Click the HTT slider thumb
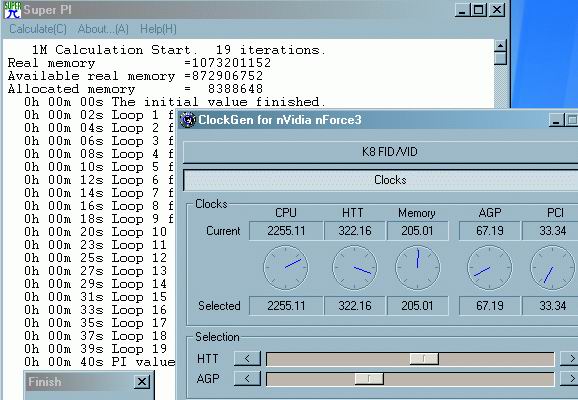Image resolution: width=578 pixels, height=400 pixels. (x=424, y=358)
